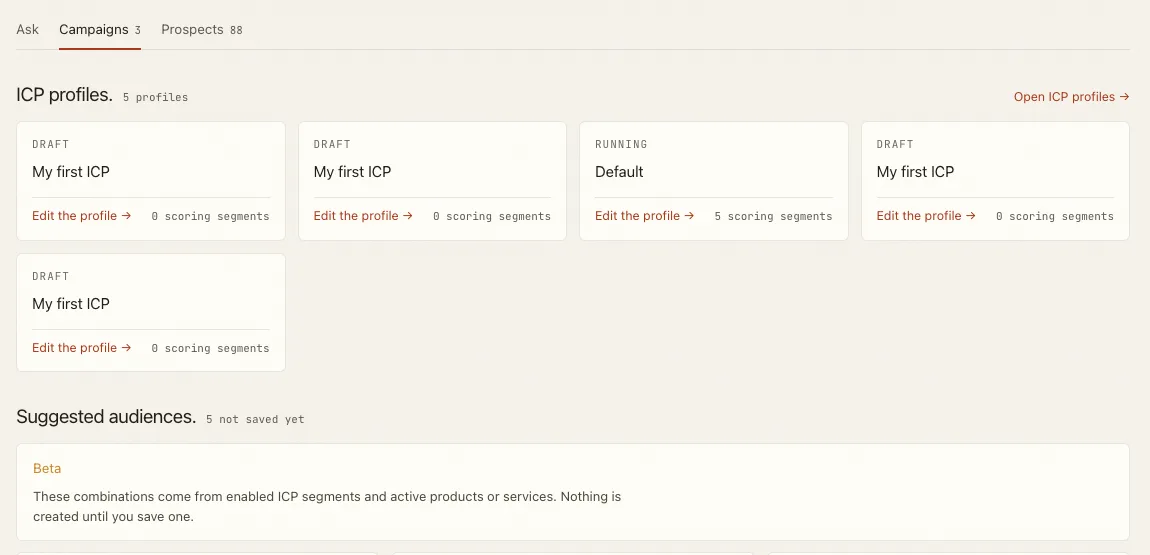Click the RUNNING status label

pyautogui.click(x=621, y=144)
